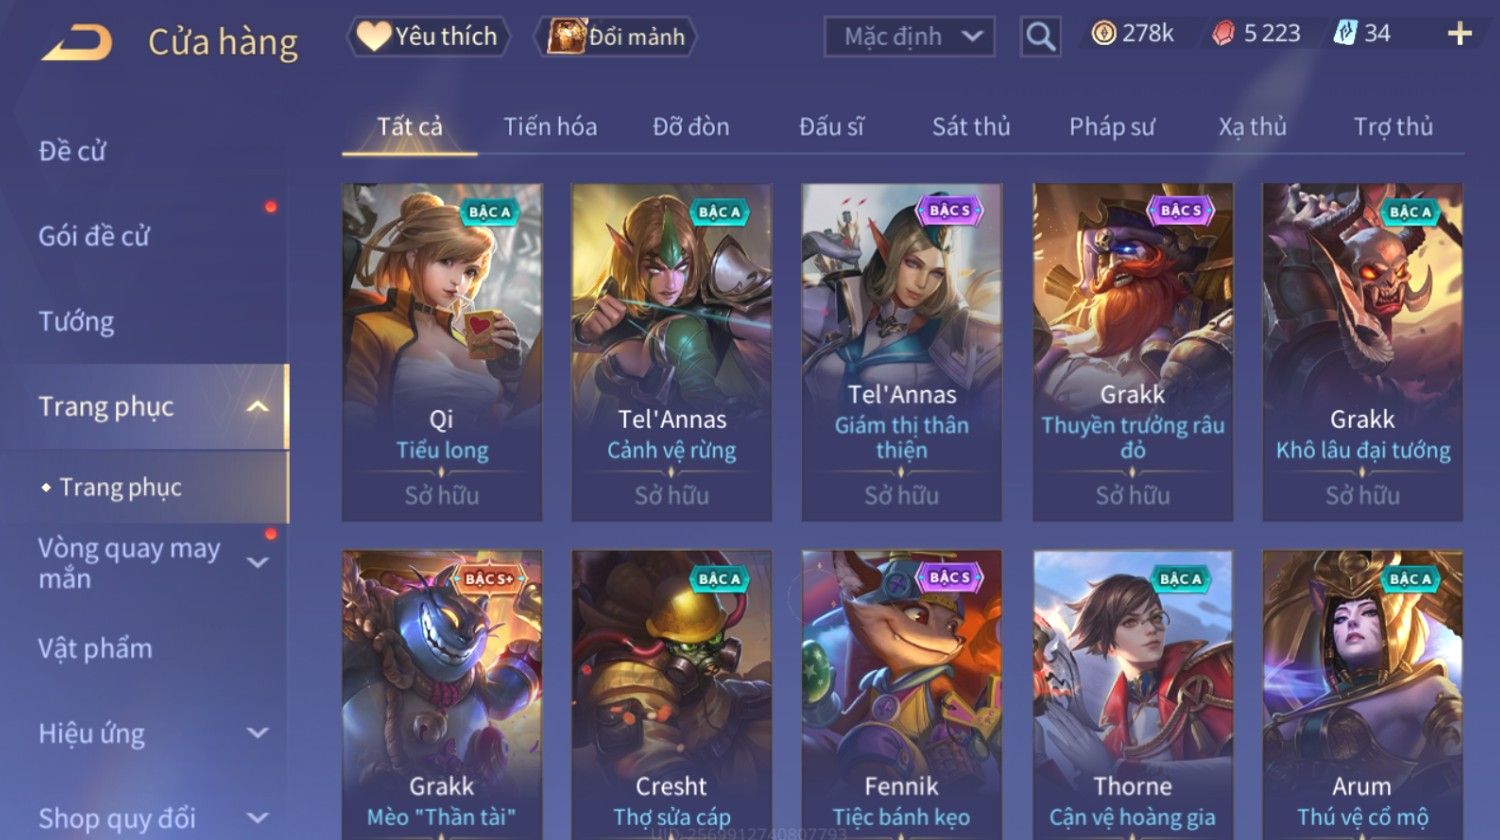Add currency with the plus icon
This screenshot has width=1500, height=840.
1459,34
